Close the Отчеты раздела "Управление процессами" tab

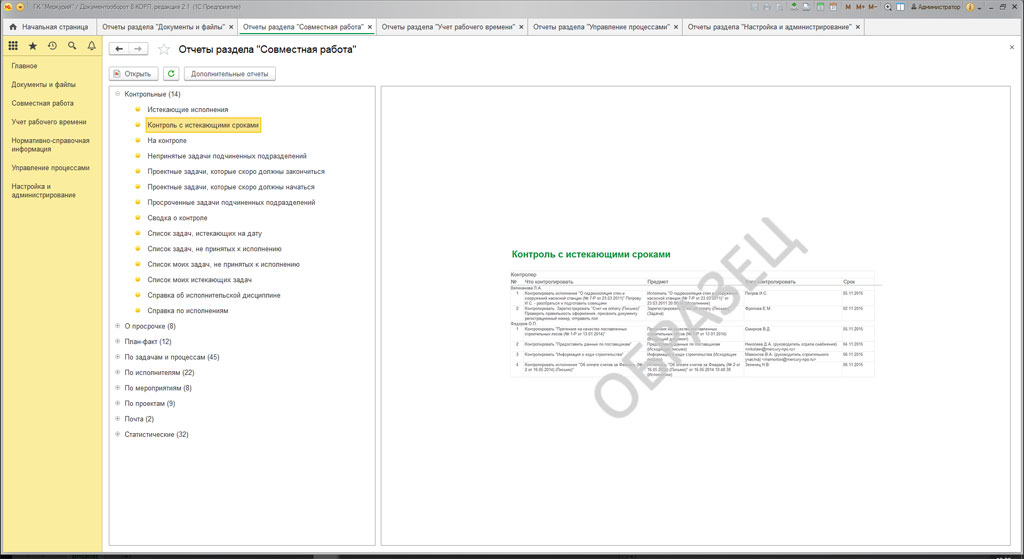[675, 27]
